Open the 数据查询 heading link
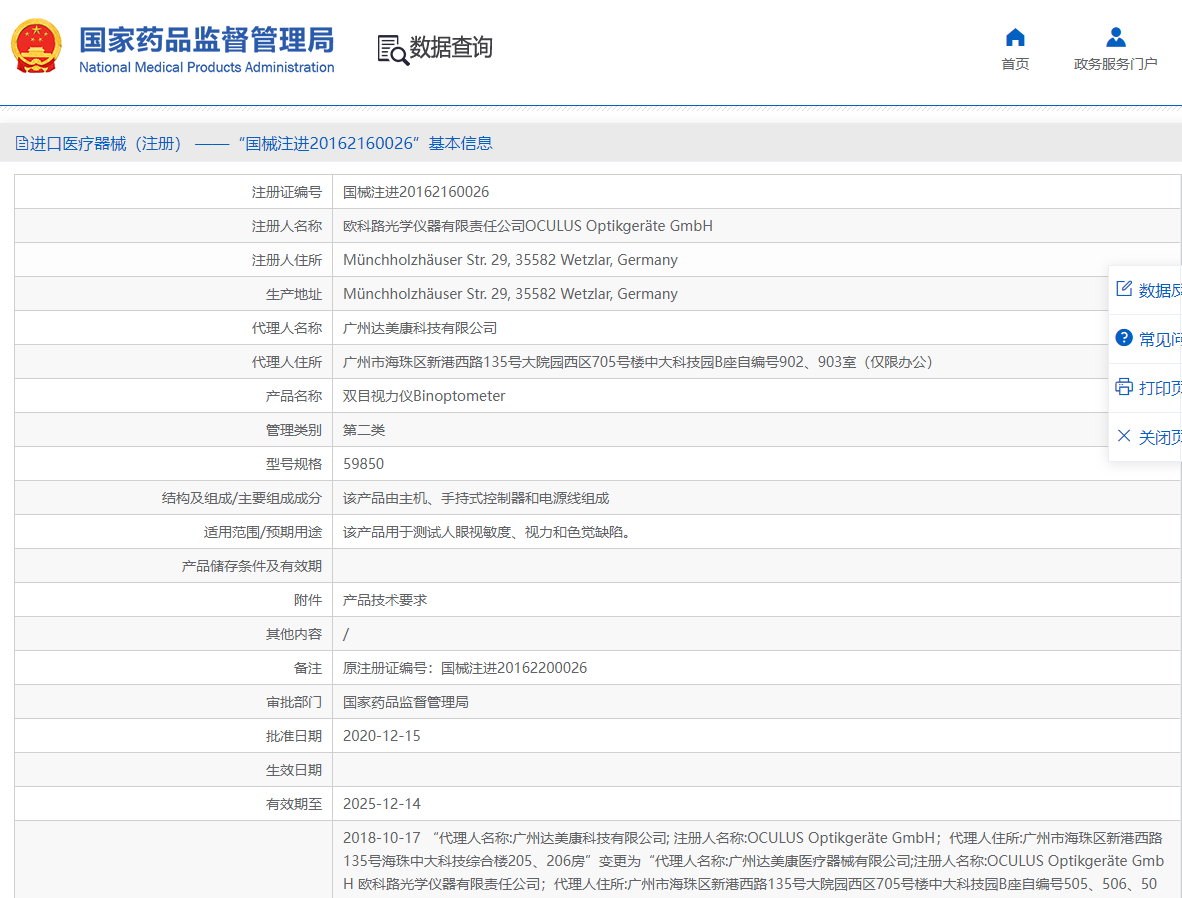 [x=451, y=48]
